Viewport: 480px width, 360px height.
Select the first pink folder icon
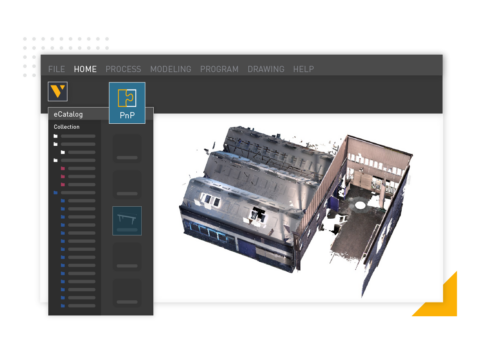coord(63,168)
